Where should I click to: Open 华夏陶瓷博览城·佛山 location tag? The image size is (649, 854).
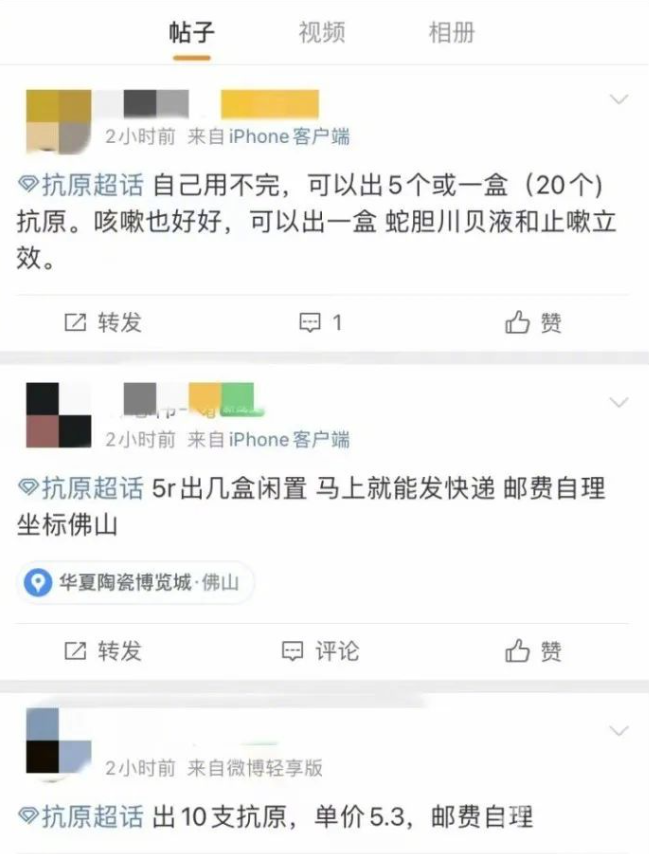coord(136,583)
